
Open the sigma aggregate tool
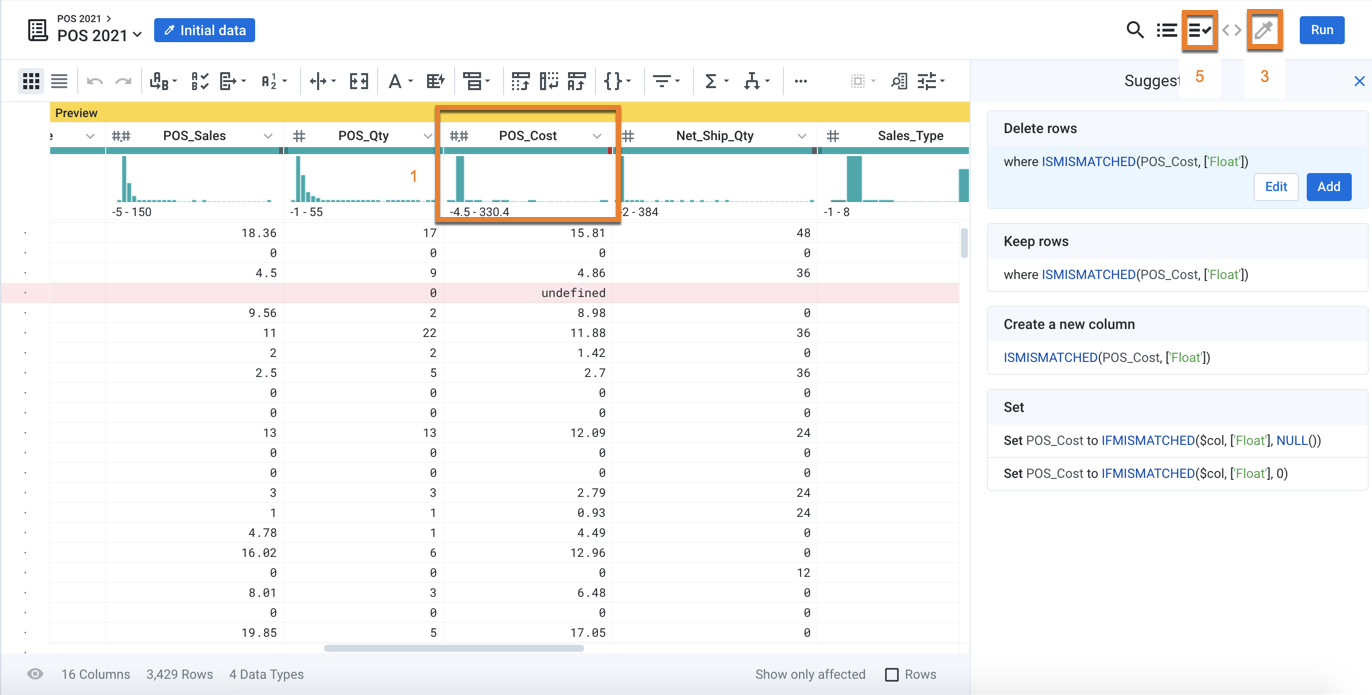pyautogui.click(x=711, y=82)
